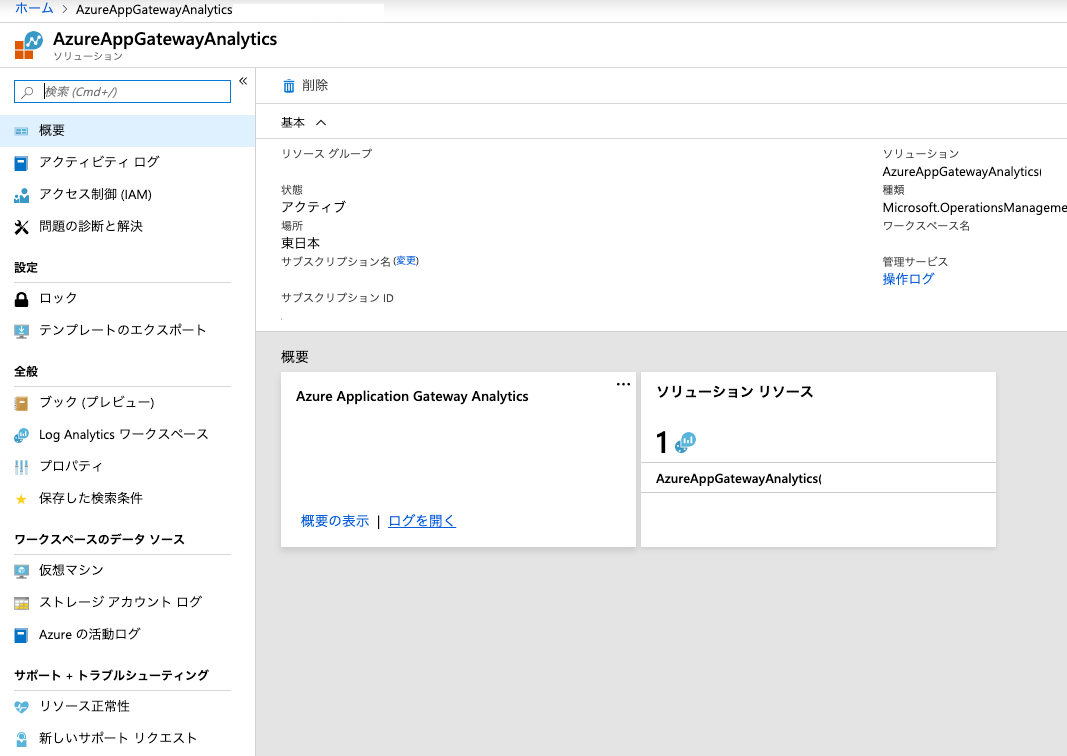The height and width of the screenshot is (756, 1067).
Task: Click the アクティブ status value
Action: pyautogui.click(x=313, y=207)
